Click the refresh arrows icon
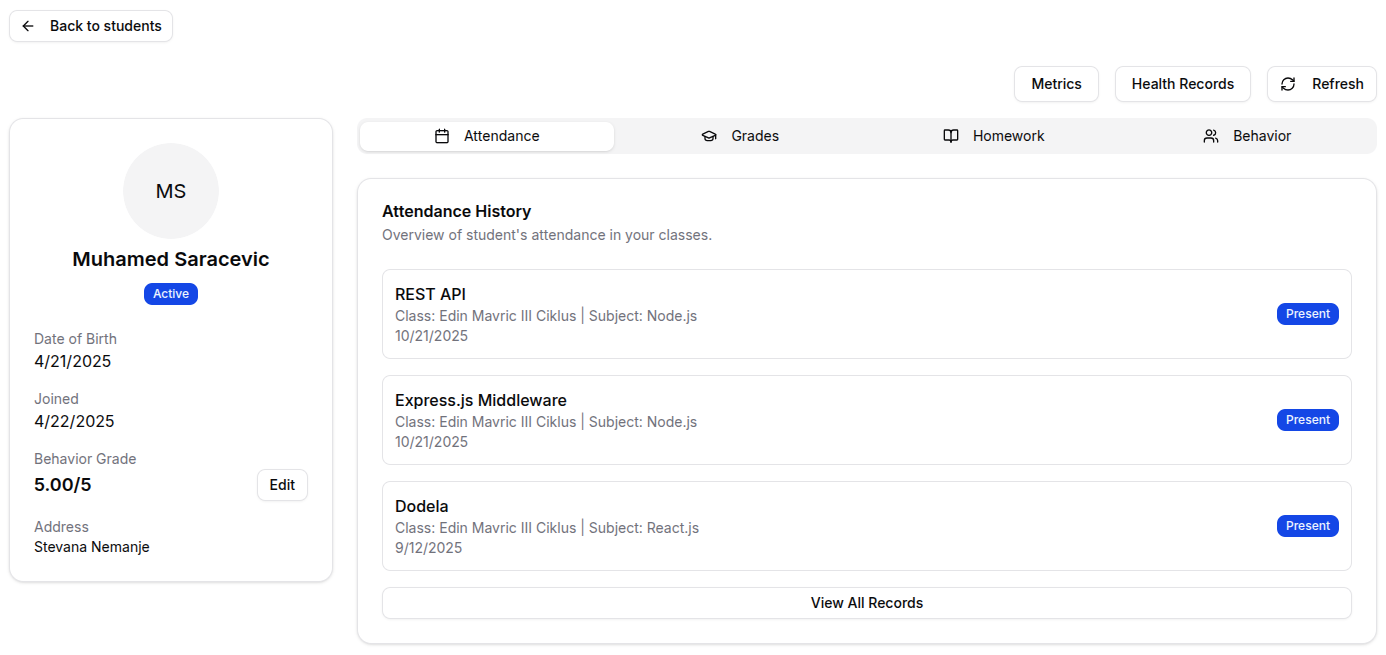 tap(1288, 84)
